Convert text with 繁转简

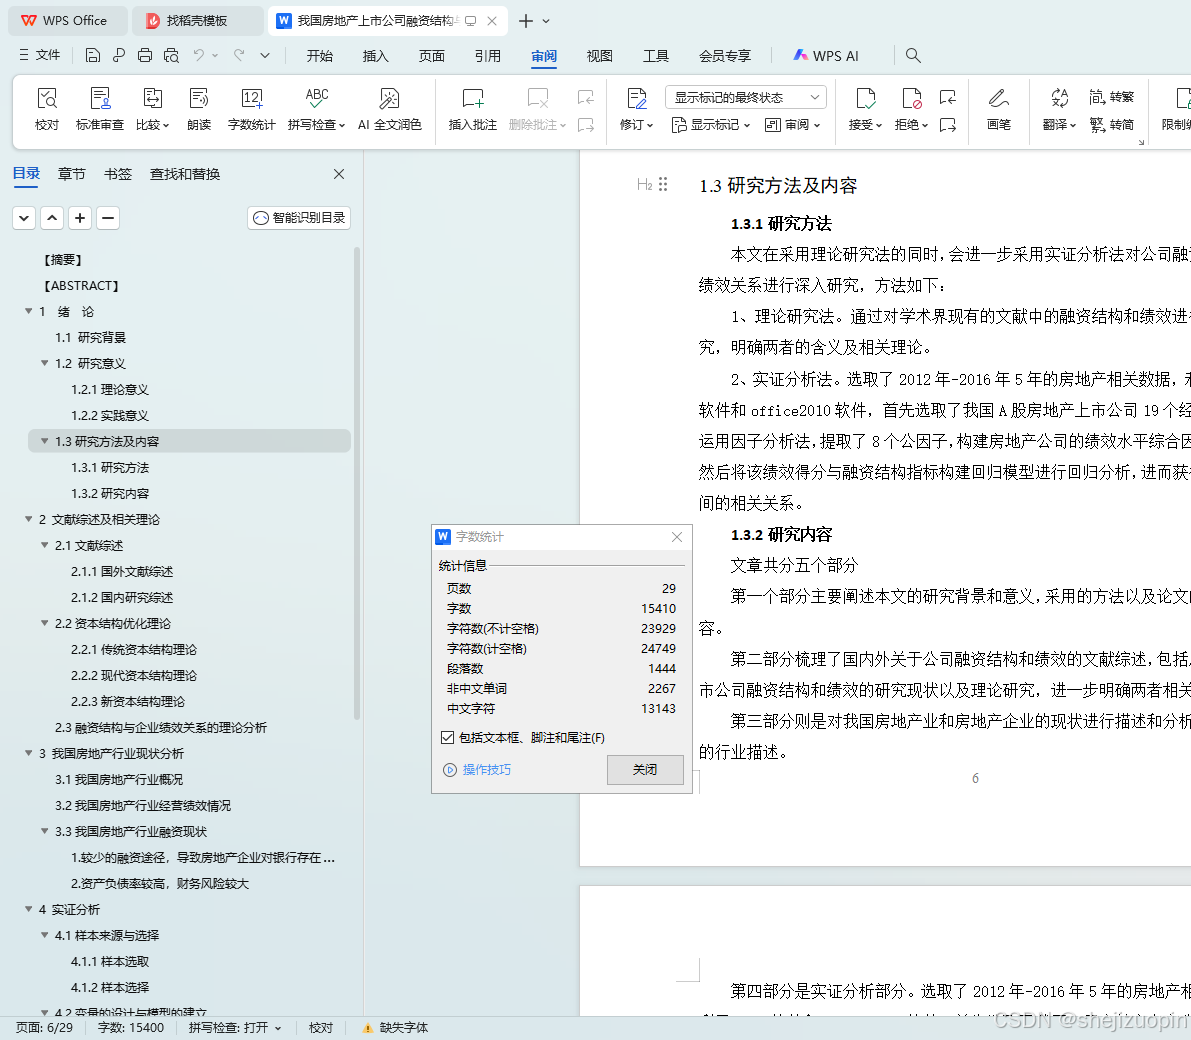1111,125
